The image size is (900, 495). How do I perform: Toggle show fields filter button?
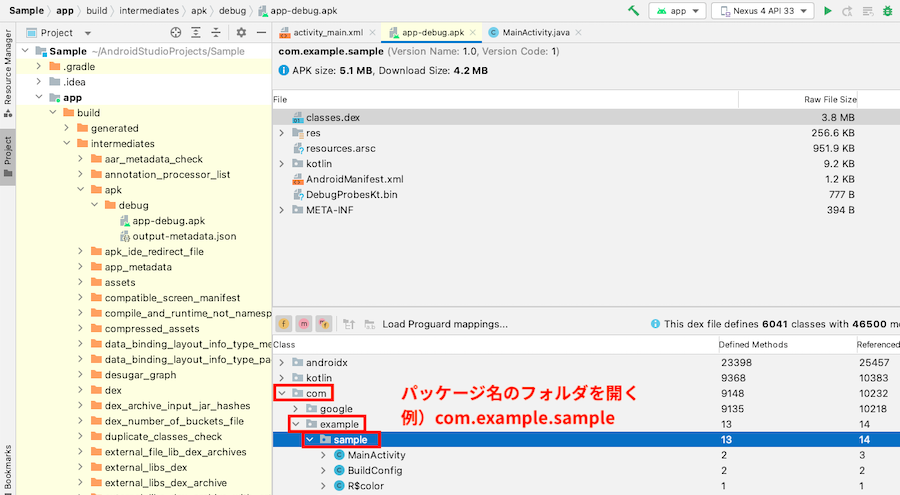pyautogui.click(x=284, y=324)
